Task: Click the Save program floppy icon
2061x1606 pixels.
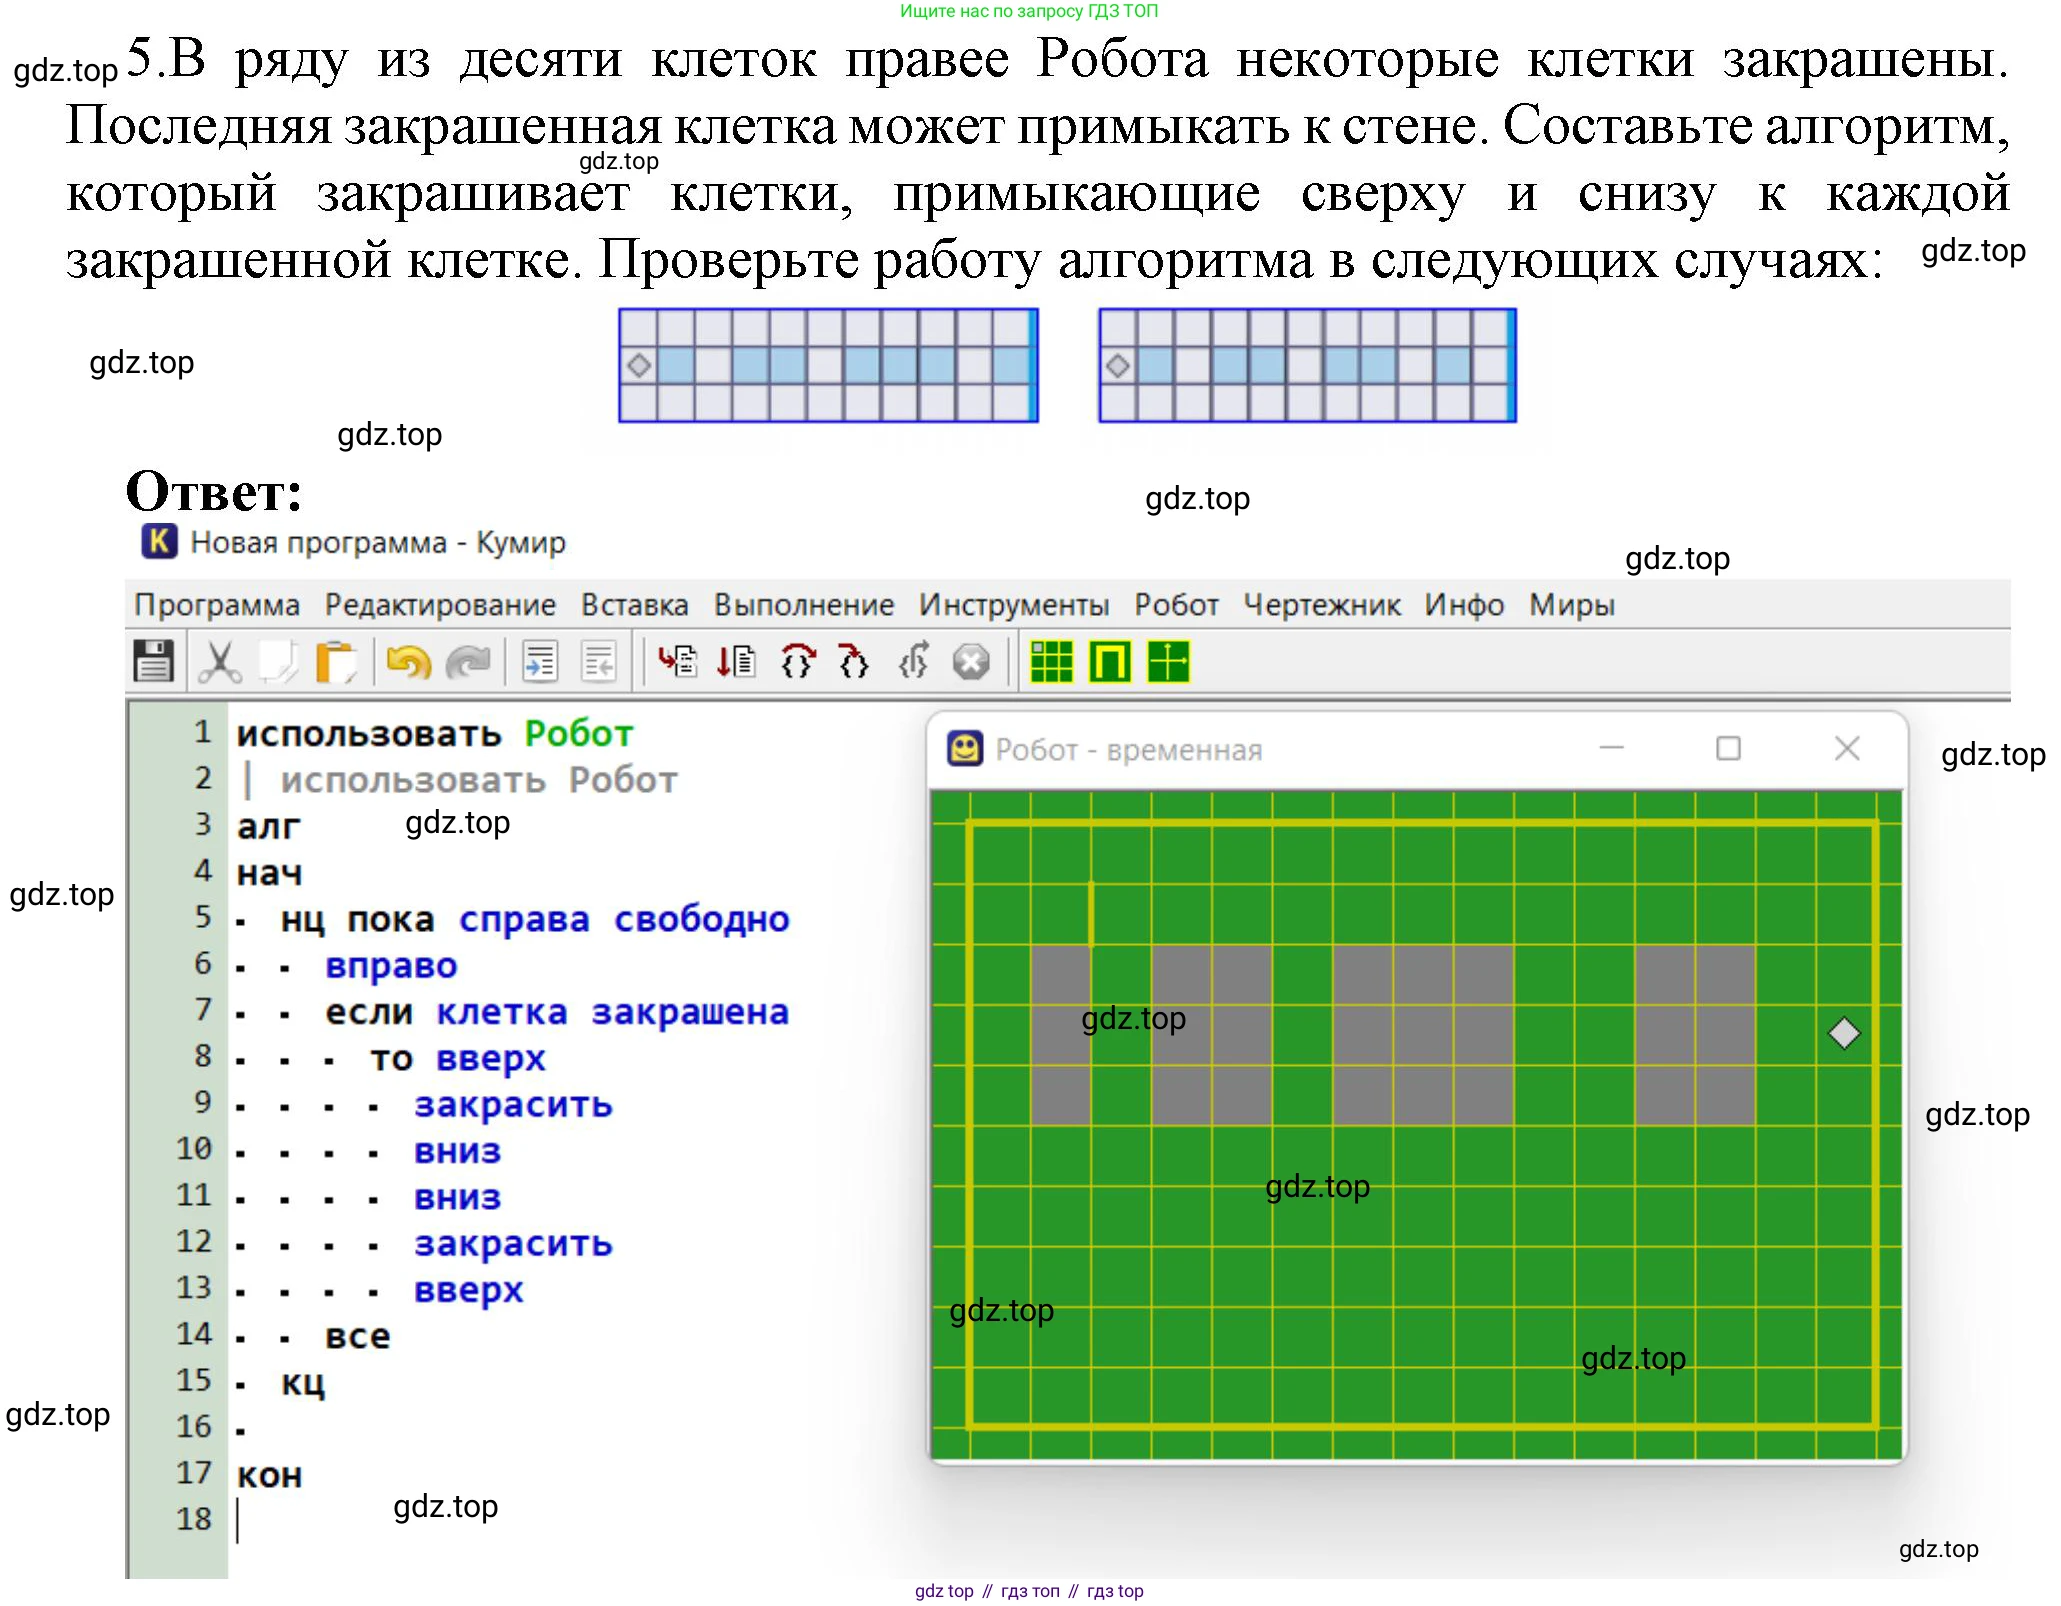Action: pos(153,661)
